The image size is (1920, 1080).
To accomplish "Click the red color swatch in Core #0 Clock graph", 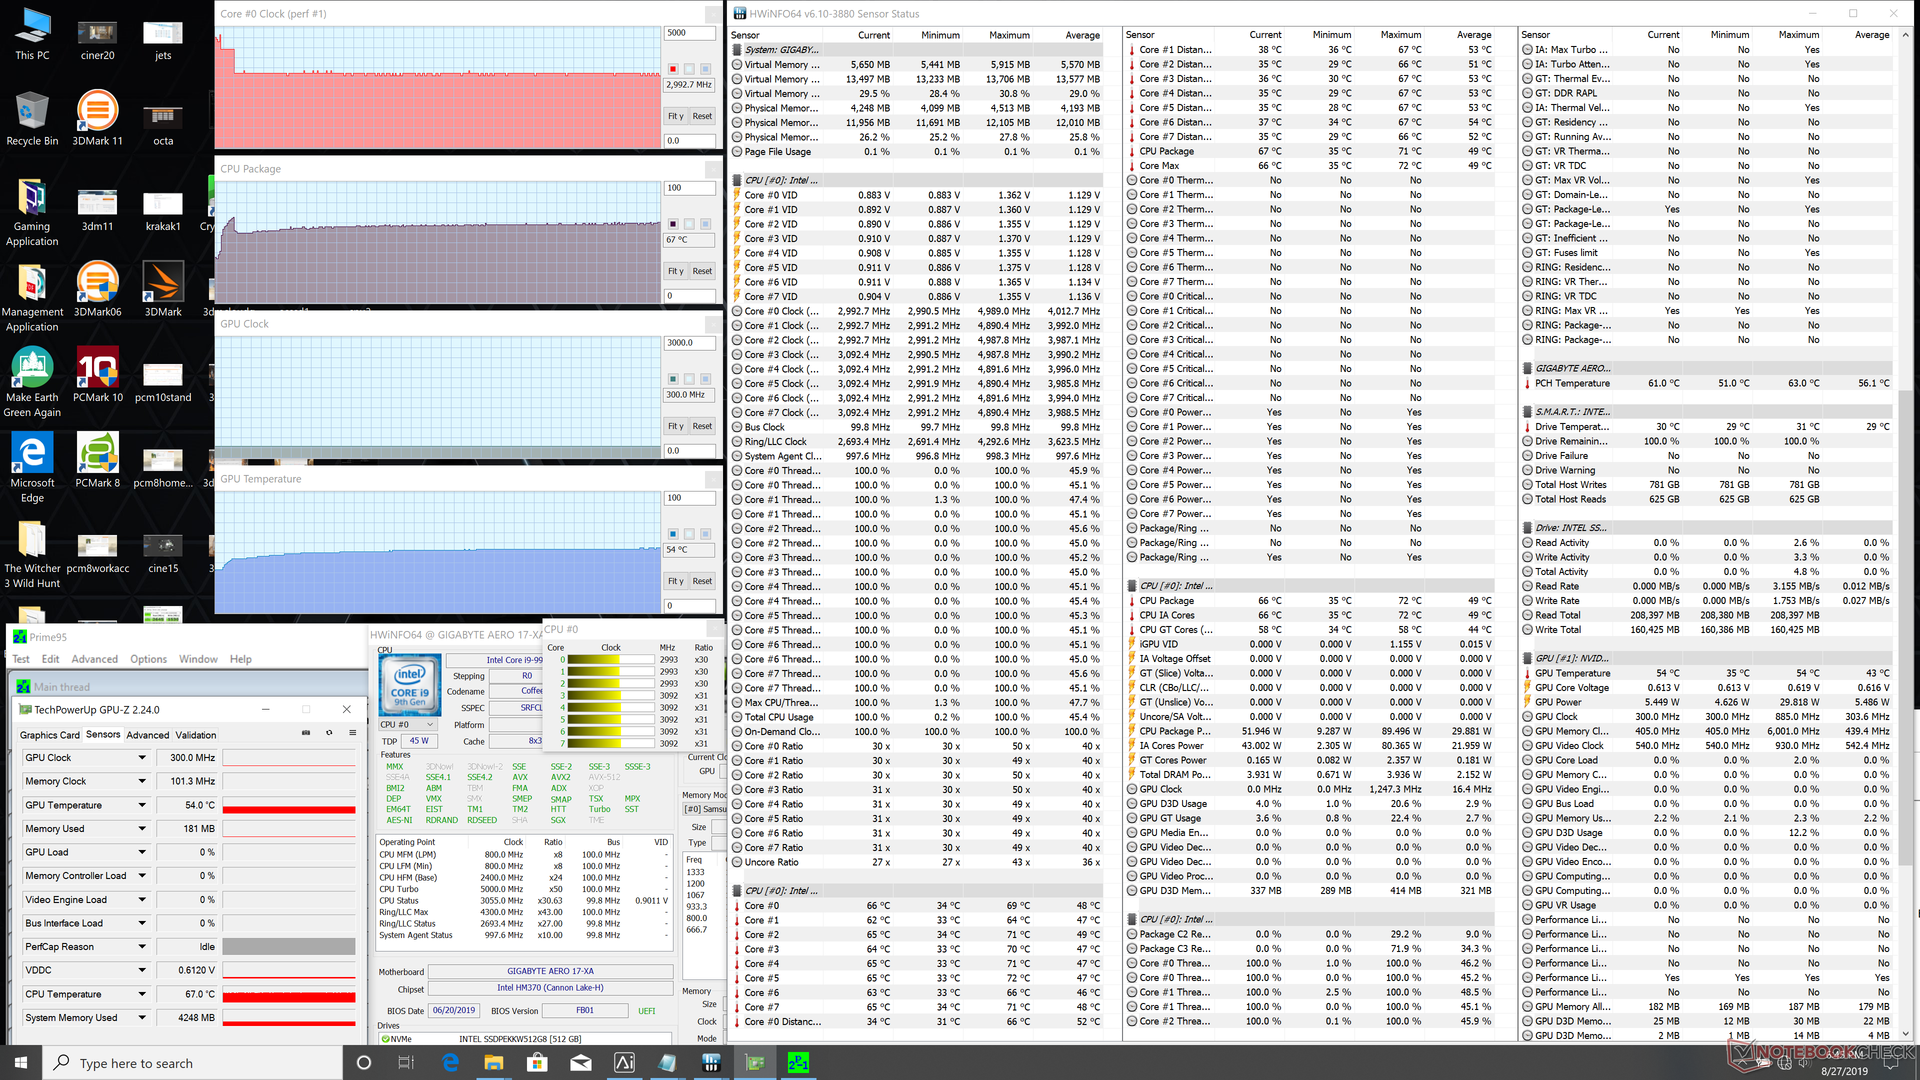I will click(x=673, y=69).
